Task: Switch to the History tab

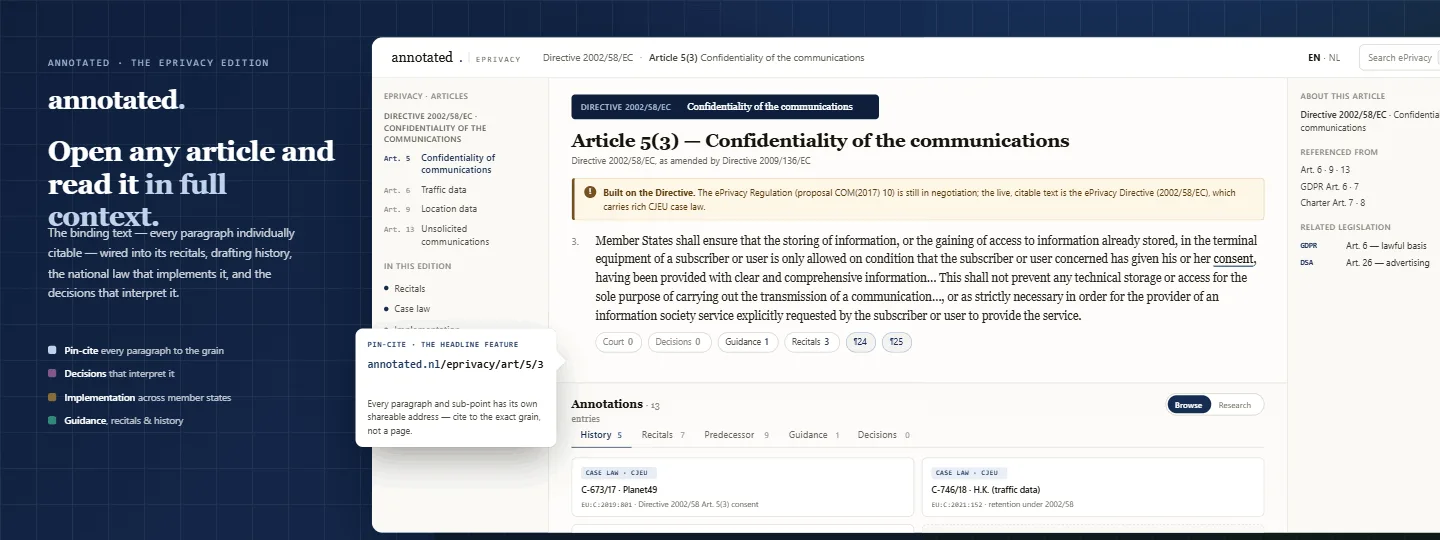Action: coord(601,435)
